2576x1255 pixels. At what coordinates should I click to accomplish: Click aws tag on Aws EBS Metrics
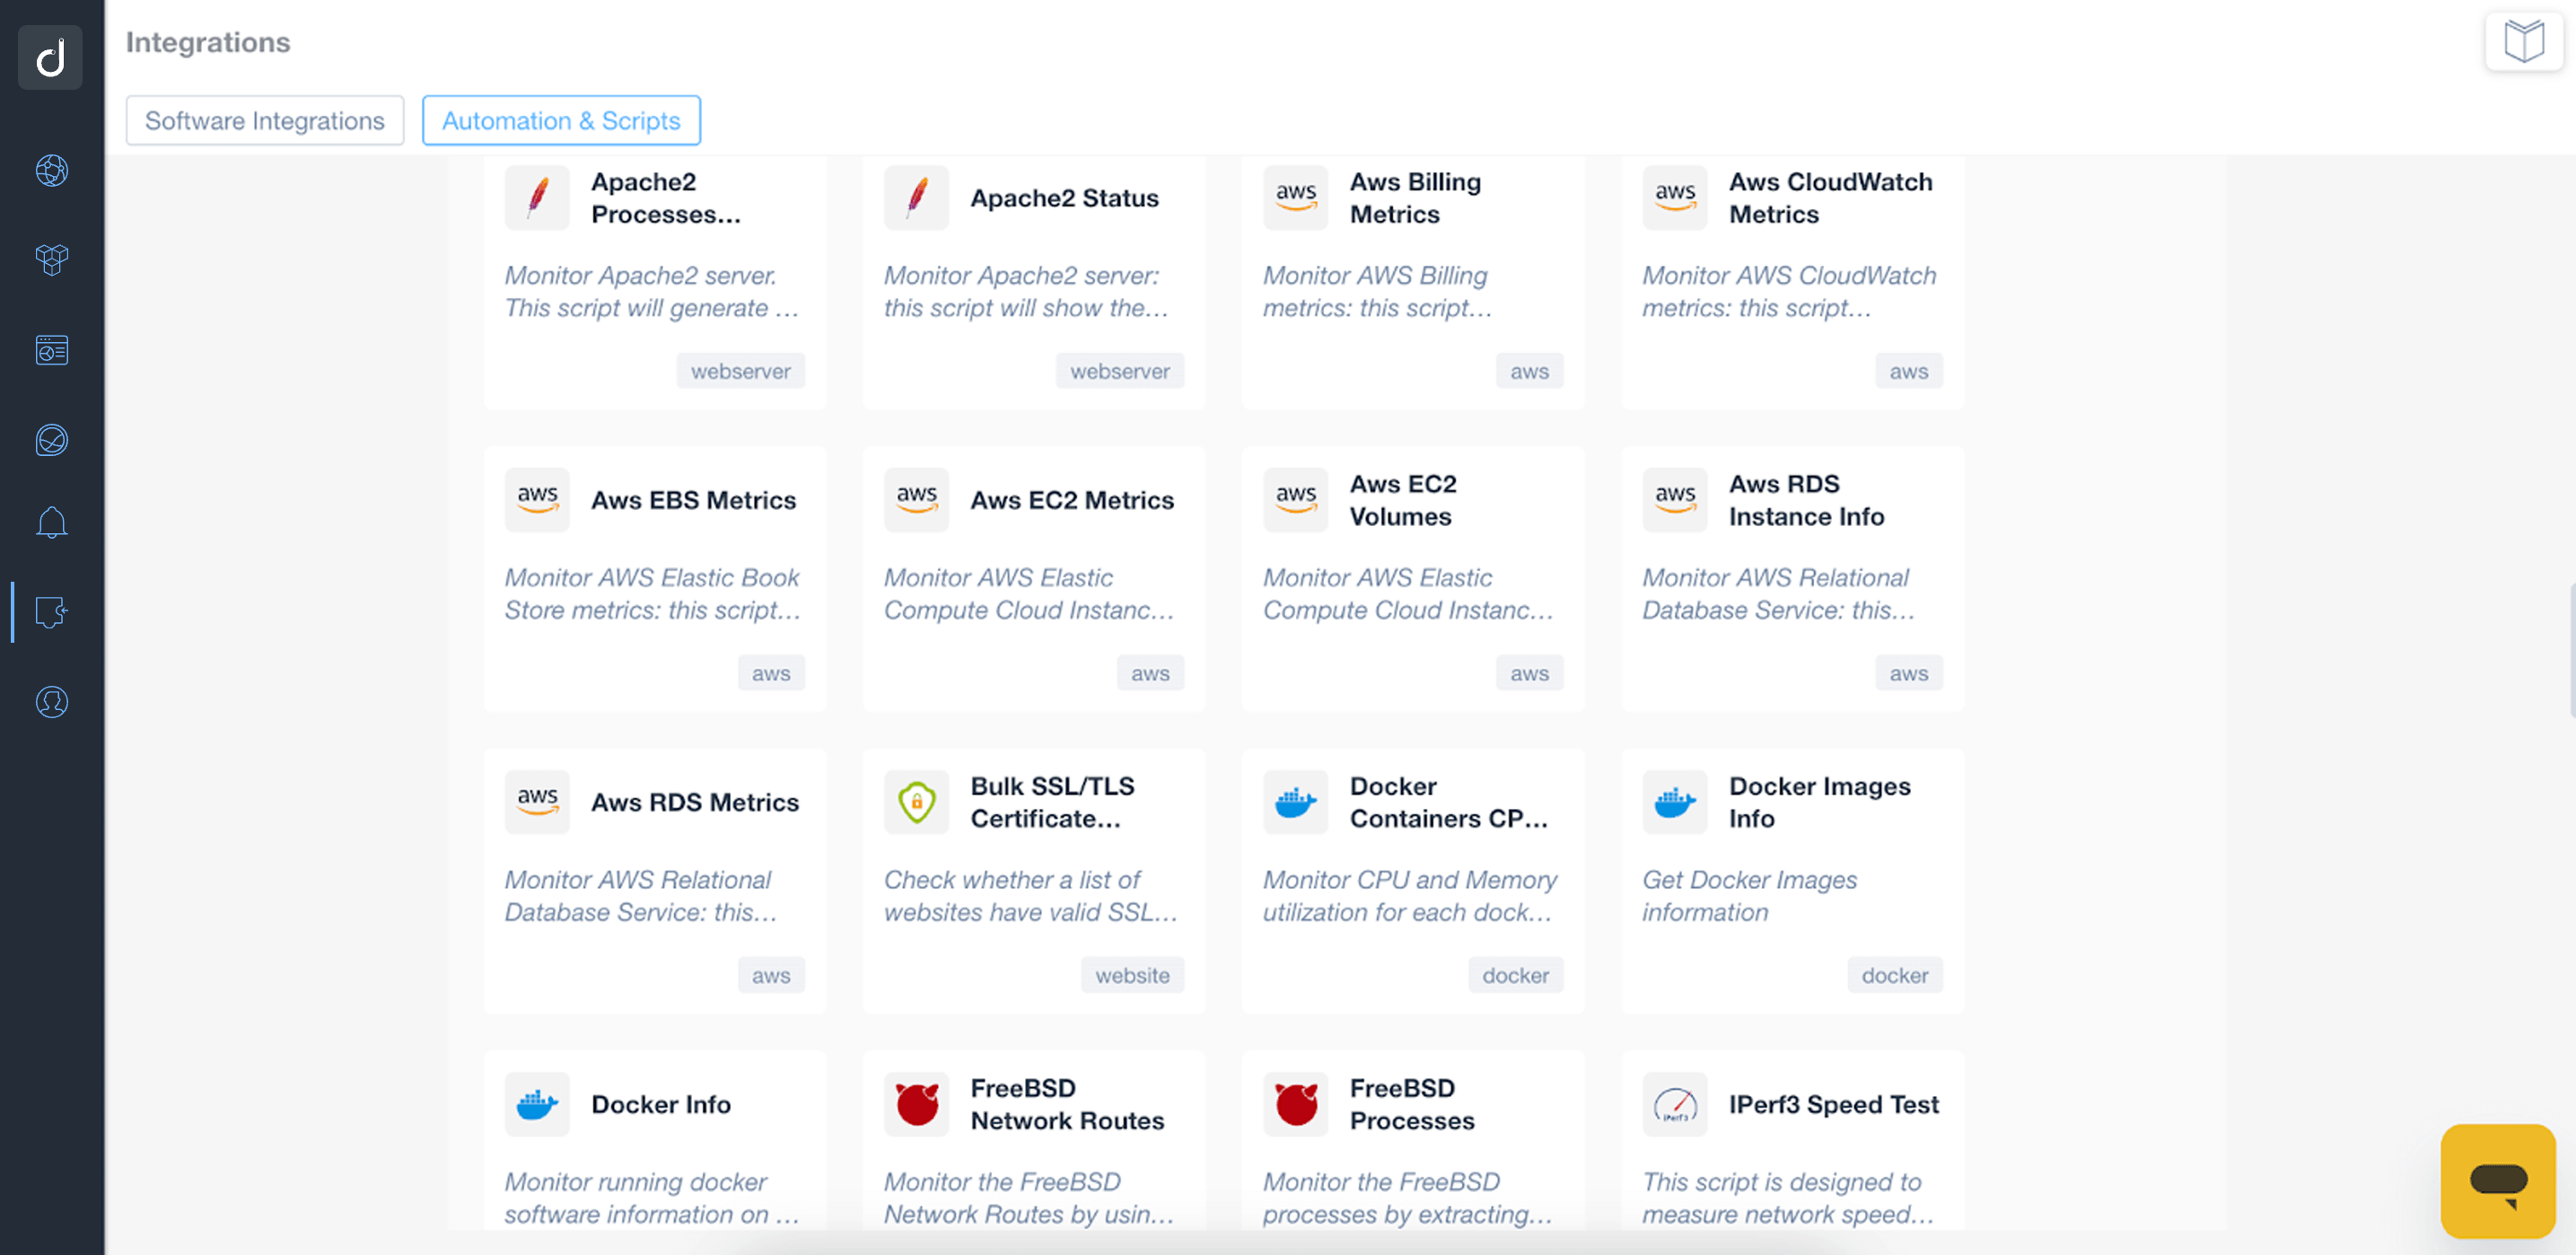pos(771,673)
